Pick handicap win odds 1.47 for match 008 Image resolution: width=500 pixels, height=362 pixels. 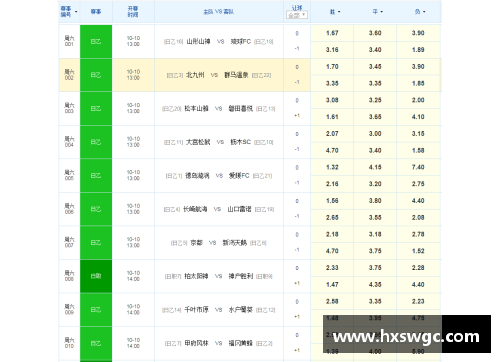tap(332, 284)
